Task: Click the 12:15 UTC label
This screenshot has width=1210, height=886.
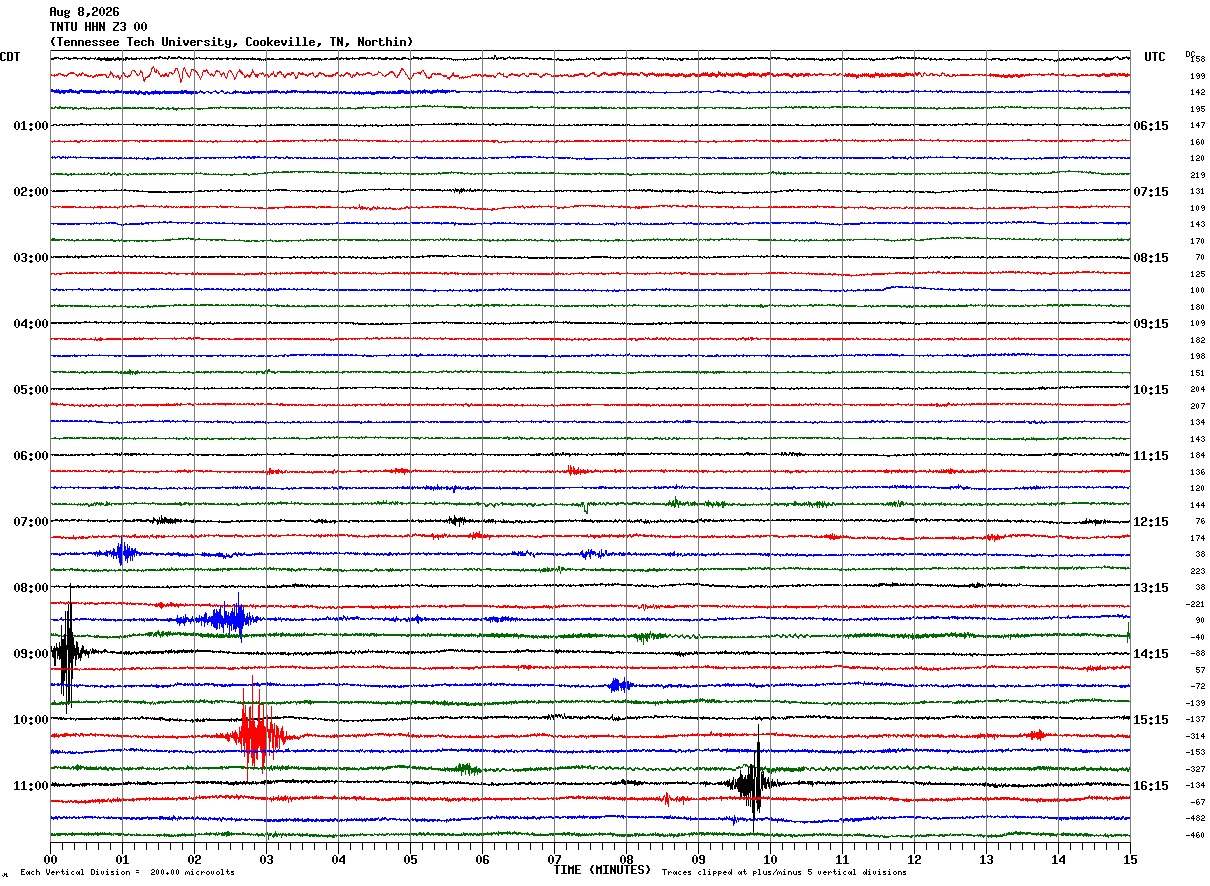Action: pyautogui.click(x=1150, y=522)
